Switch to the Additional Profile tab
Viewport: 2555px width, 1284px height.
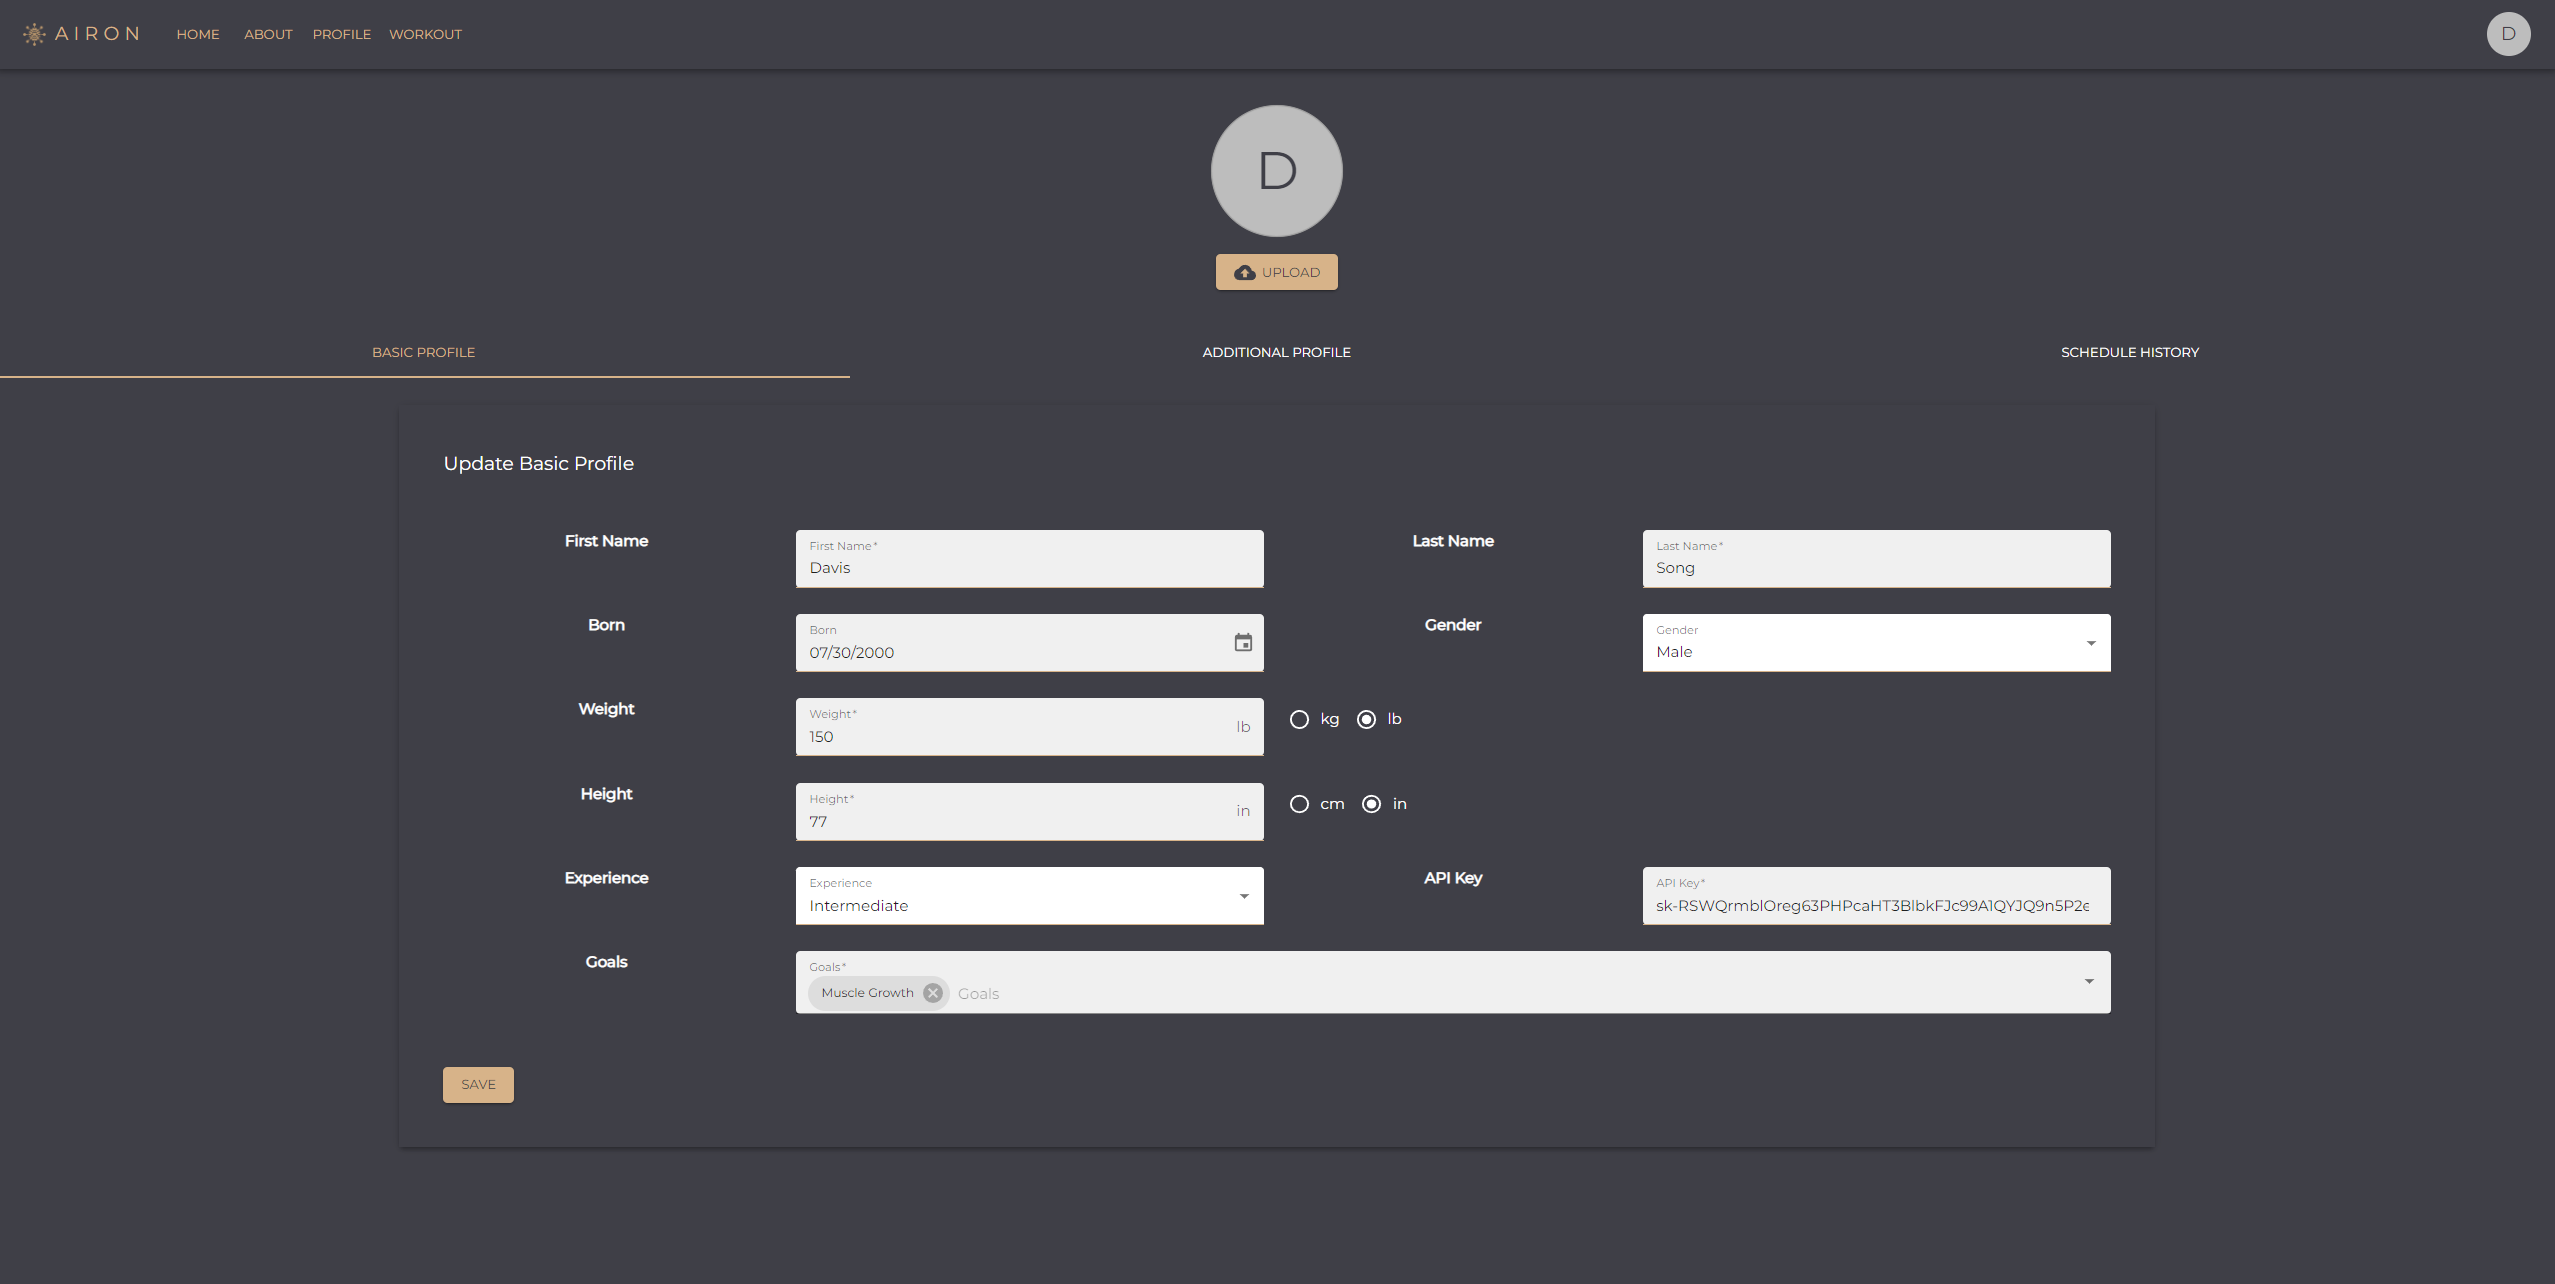click(1276, 352)
